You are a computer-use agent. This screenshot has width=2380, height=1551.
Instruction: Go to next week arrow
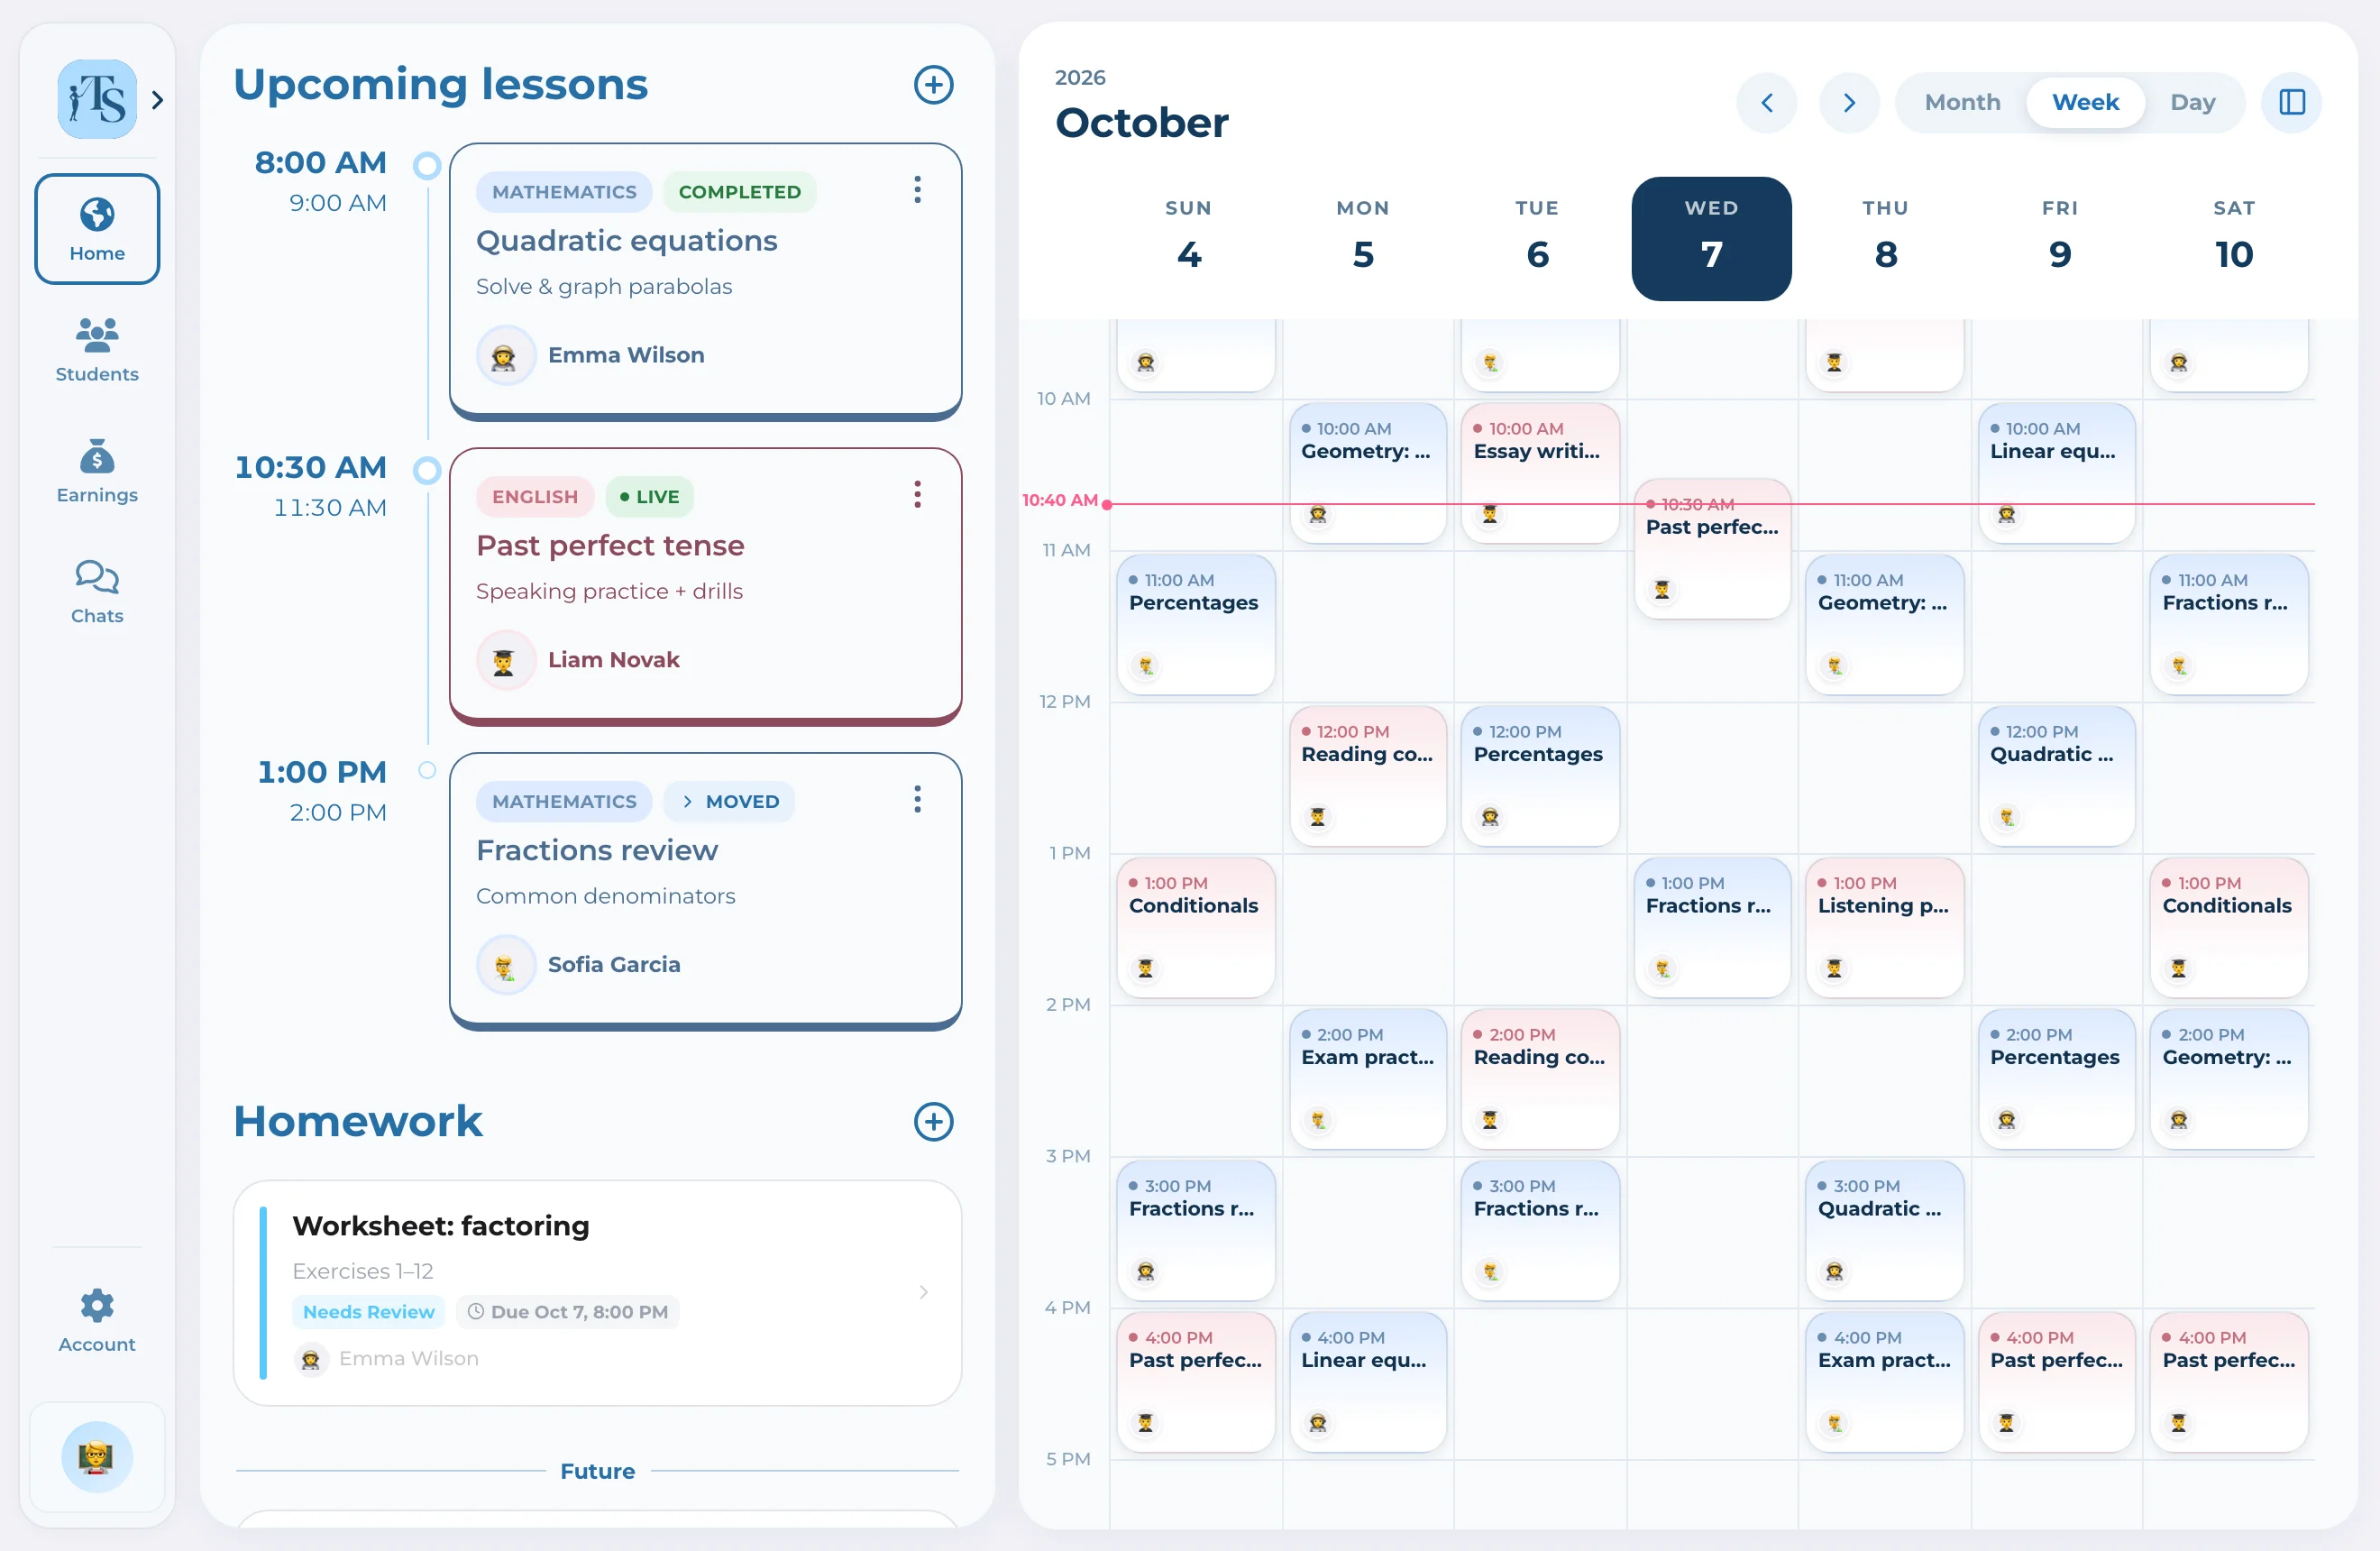(x=1849, y=102)
